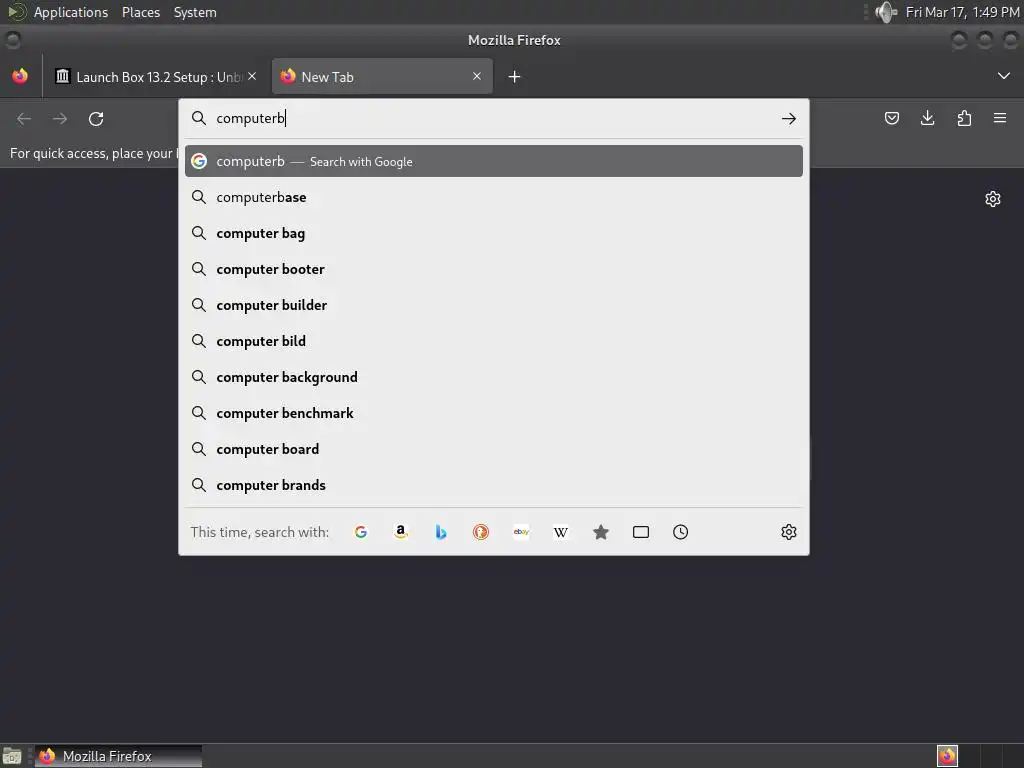Screen dimensions: 1024x768
Task: Select the New Tab tab
Action: point(382,77)
